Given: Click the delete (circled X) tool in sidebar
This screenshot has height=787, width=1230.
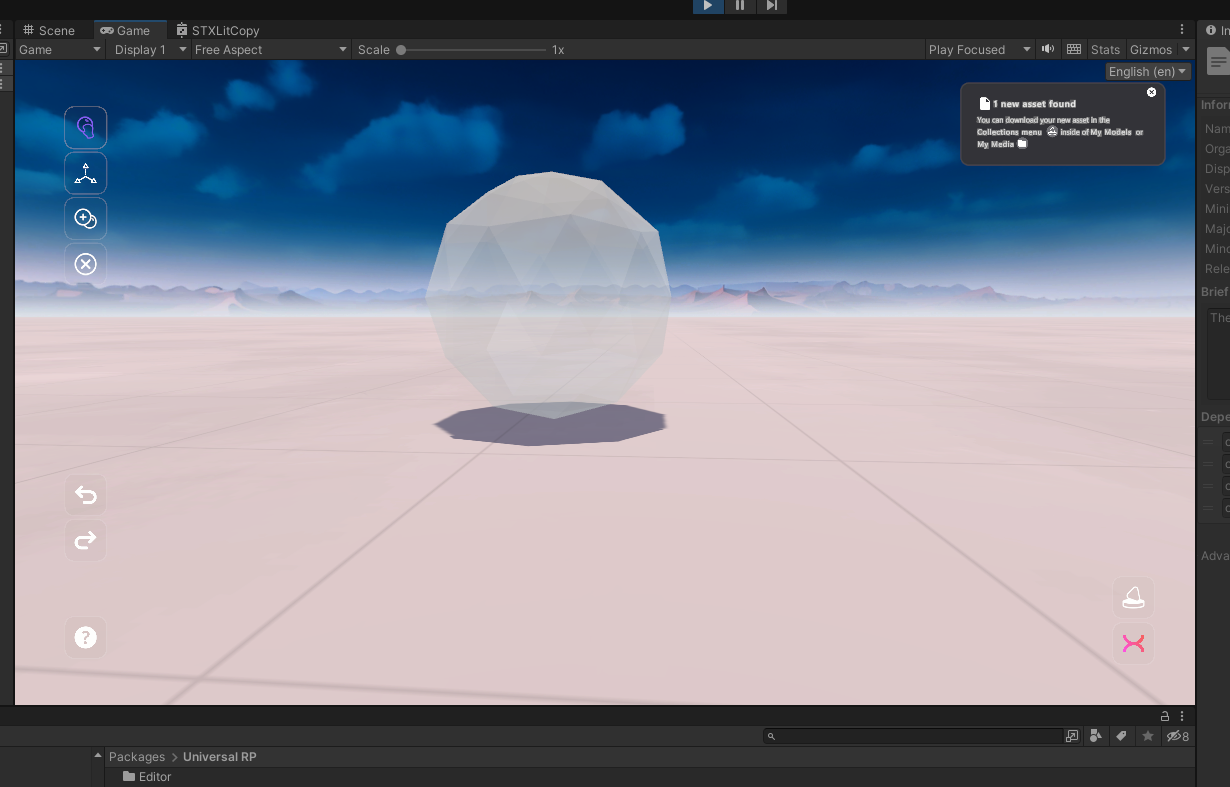Looking at the screenshot, I should point(85,264).
